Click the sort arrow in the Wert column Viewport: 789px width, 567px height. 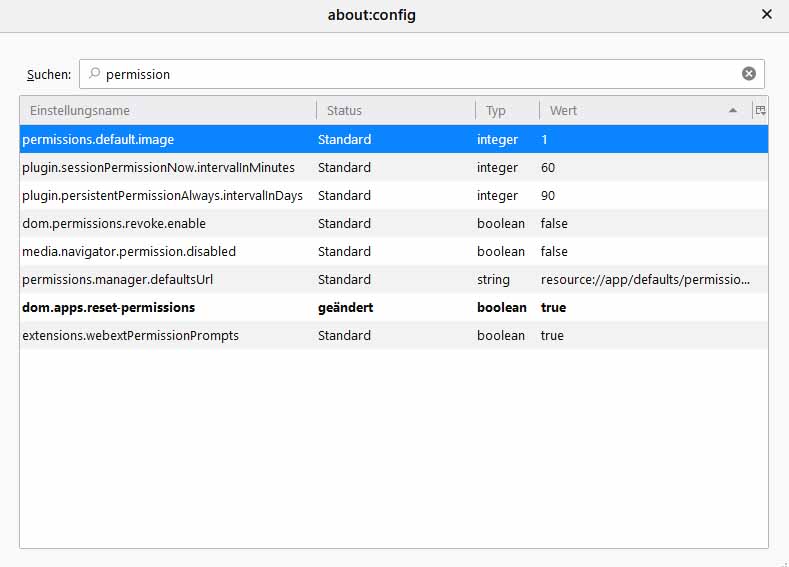pyautogui.click(x=733, y=110)
